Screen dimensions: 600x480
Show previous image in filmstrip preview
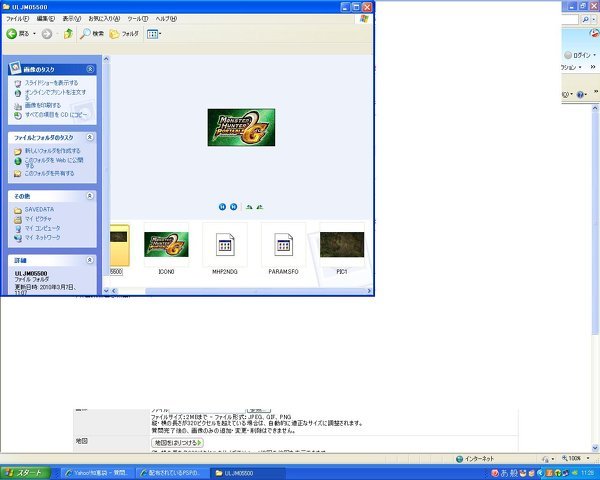point(222,206)
